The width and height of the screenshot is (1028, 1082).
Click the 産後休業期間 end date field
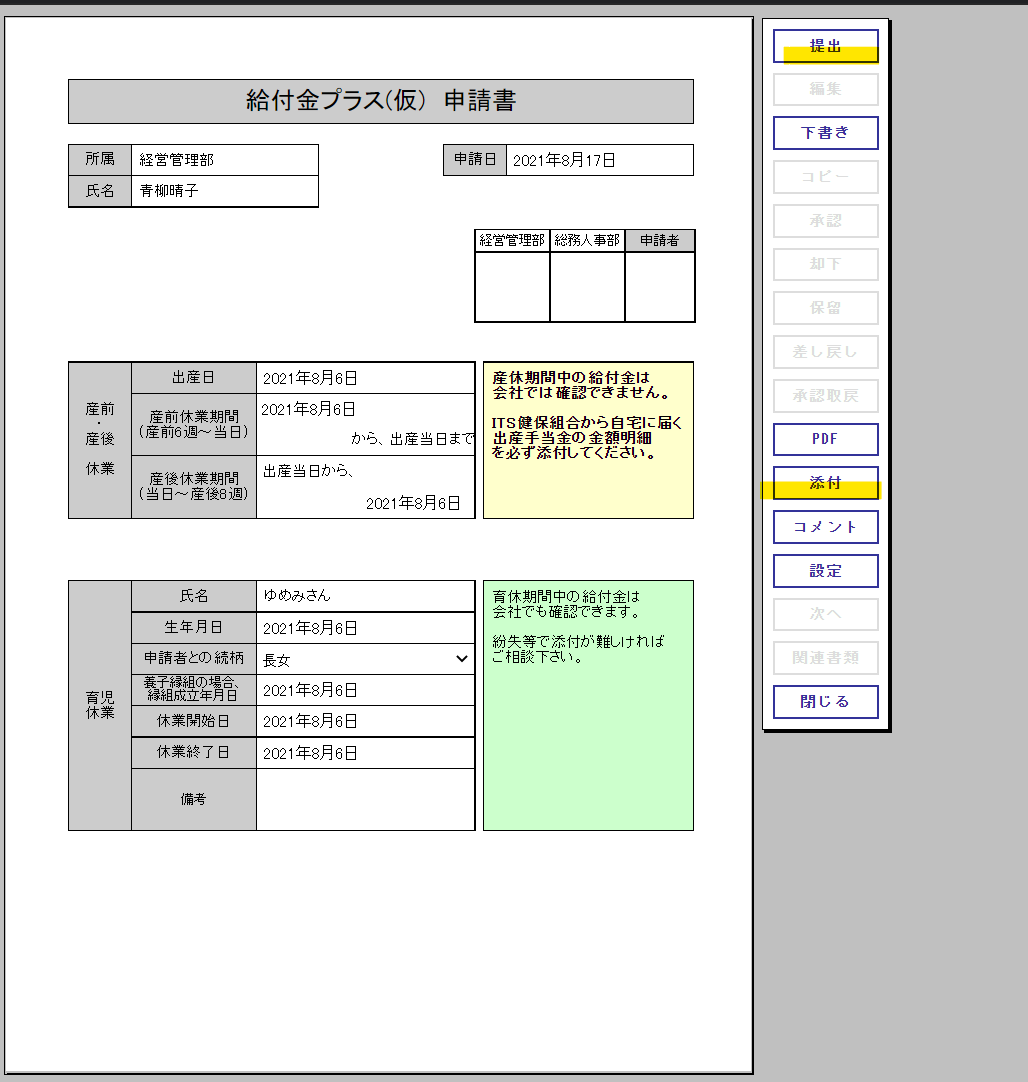coord(412,503)
